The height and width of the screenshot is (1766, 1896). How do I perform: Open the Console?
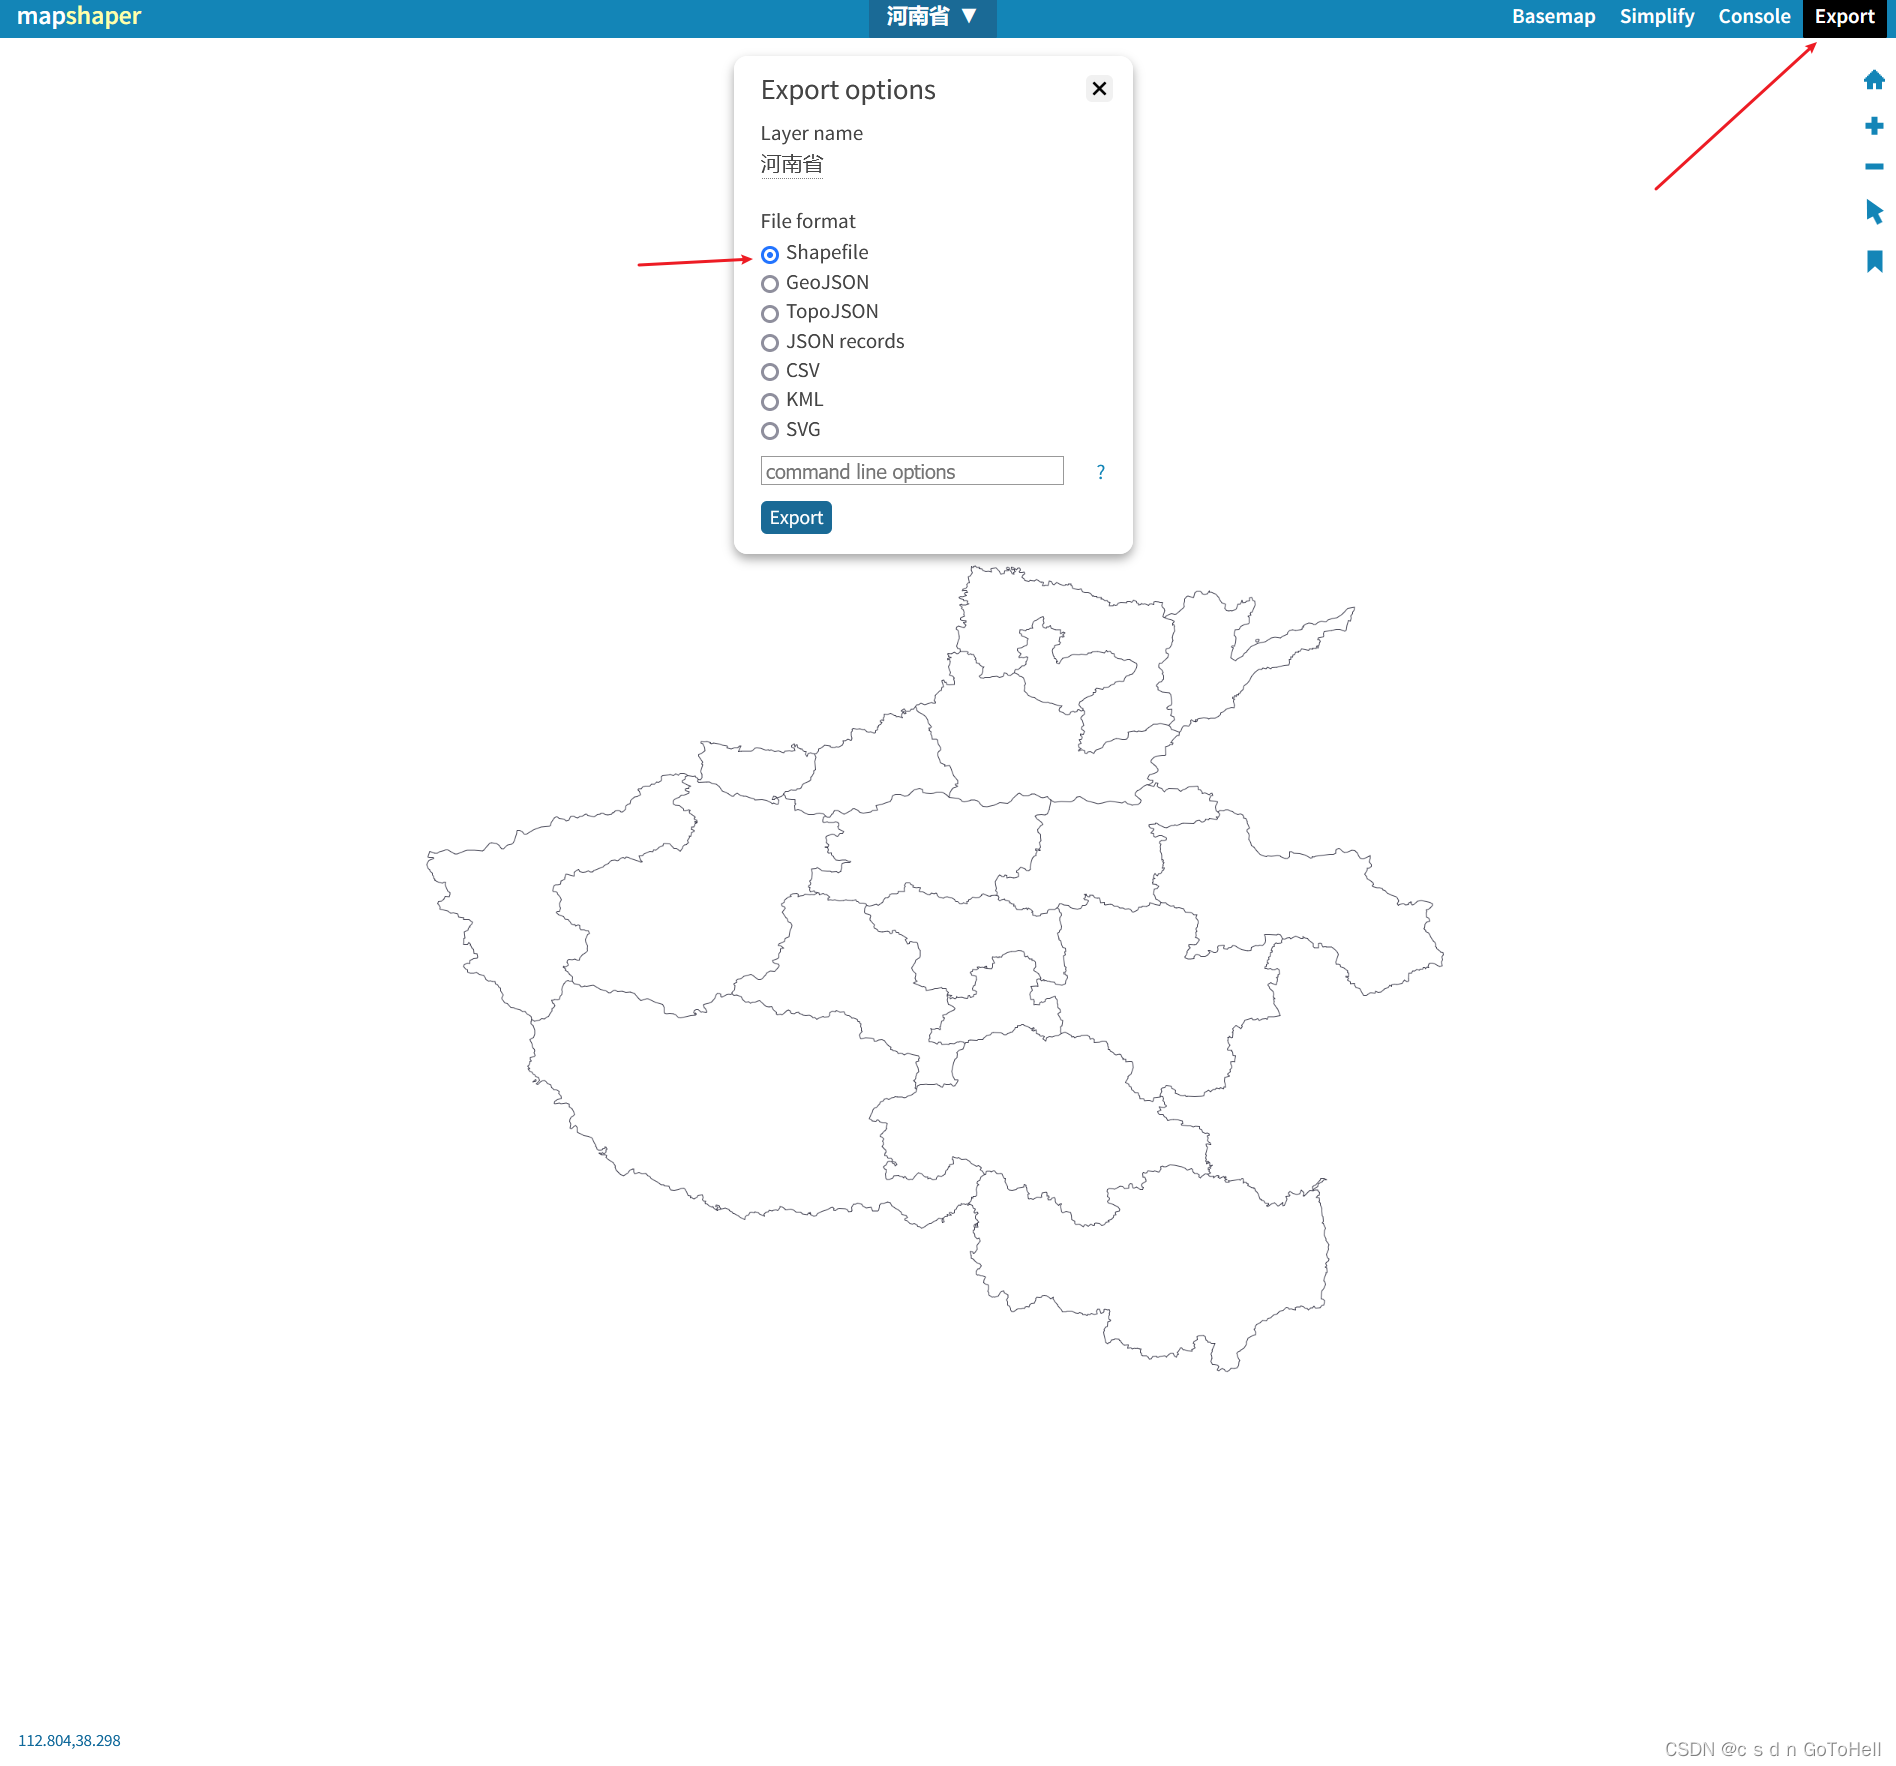click(1753, 16)
